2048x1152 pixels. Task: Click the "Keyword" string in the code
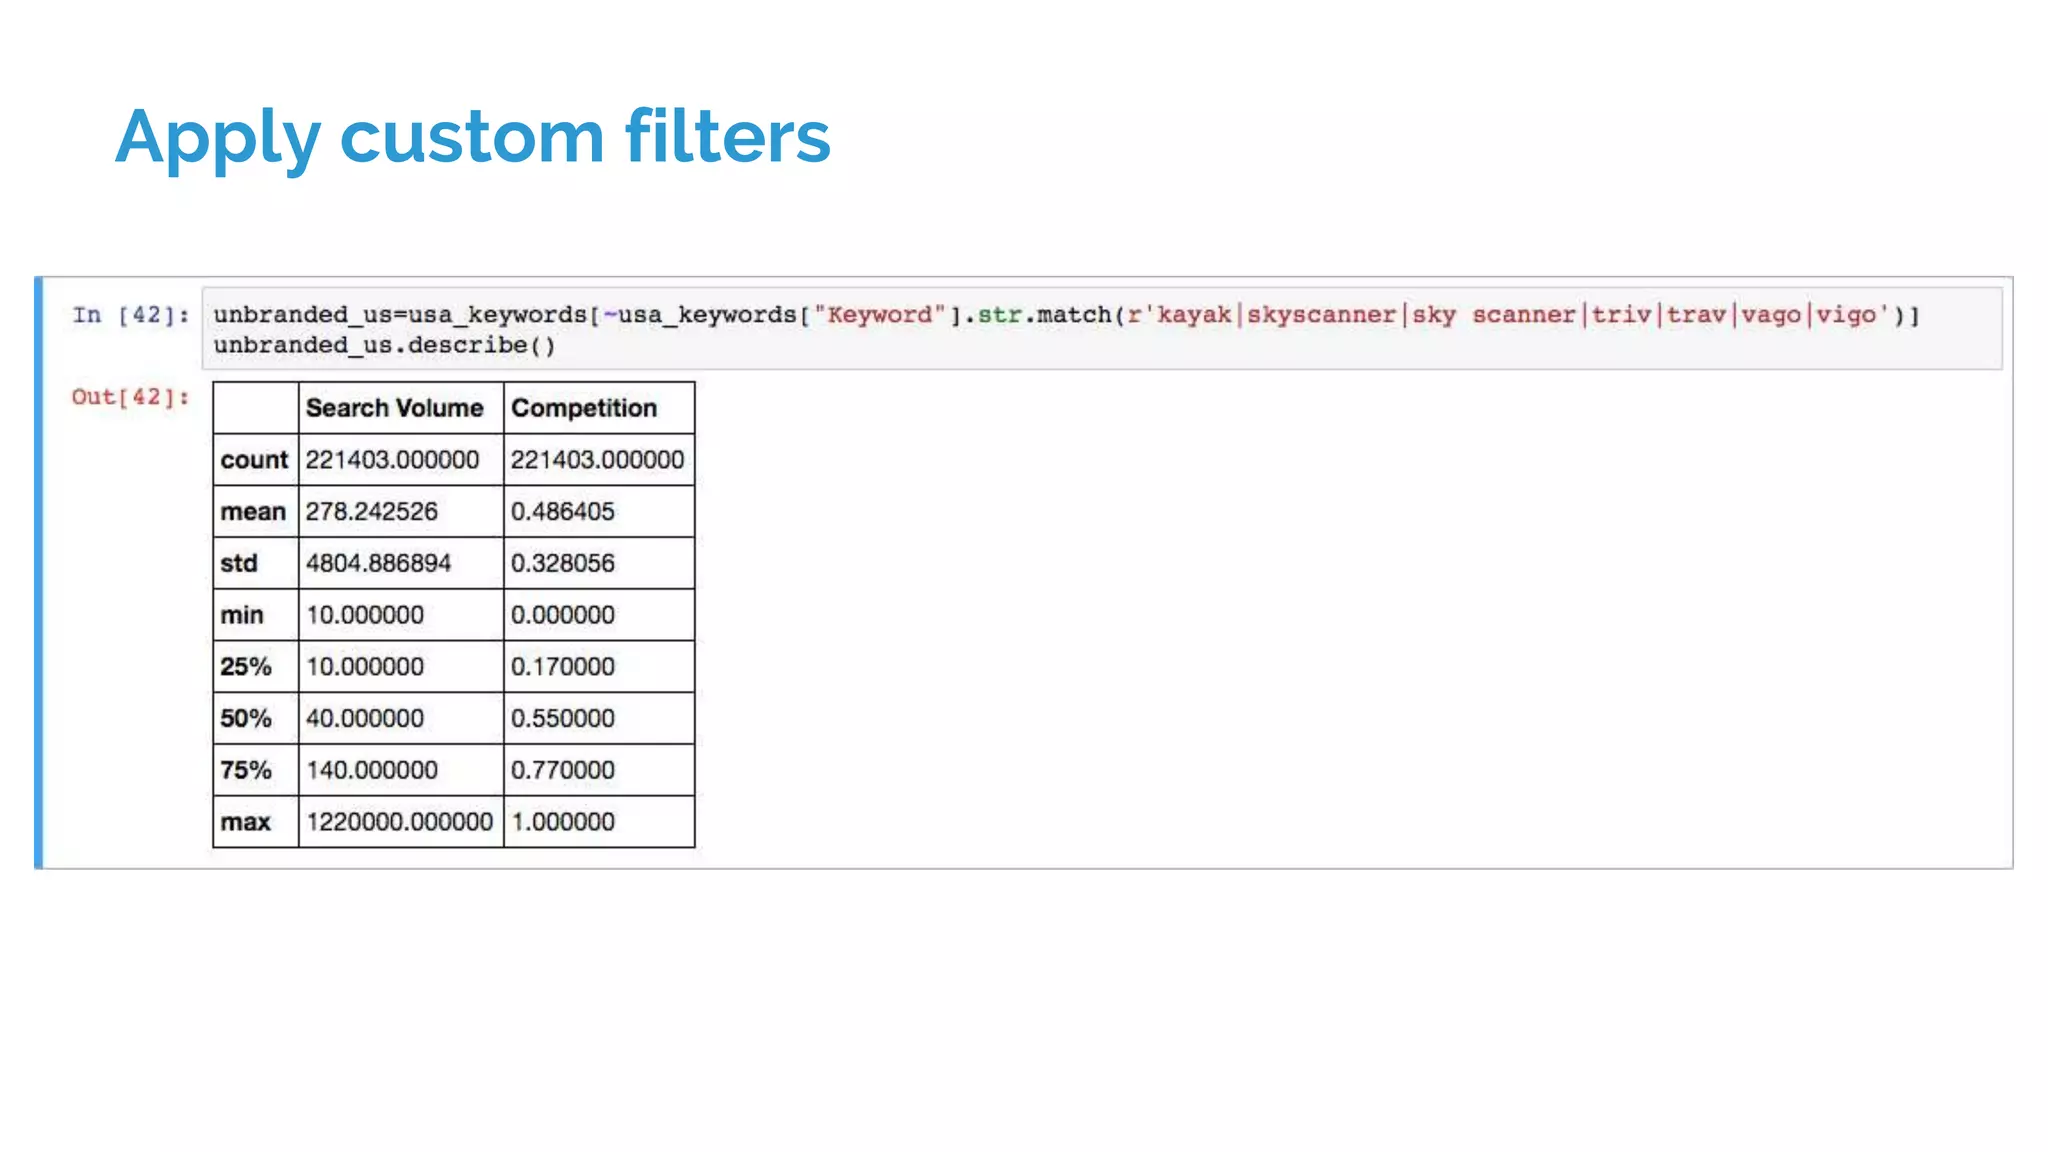coord(880,315)
